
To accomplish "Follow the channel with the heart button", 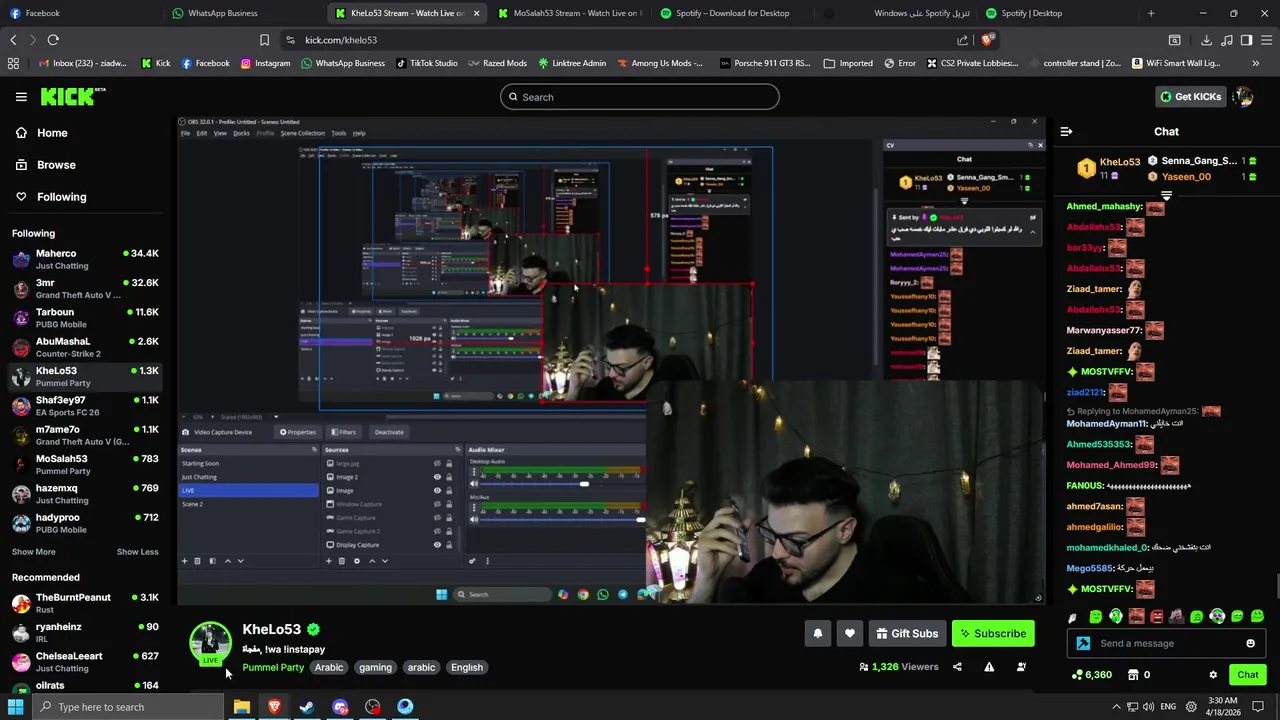I will (x=850, y=633).
